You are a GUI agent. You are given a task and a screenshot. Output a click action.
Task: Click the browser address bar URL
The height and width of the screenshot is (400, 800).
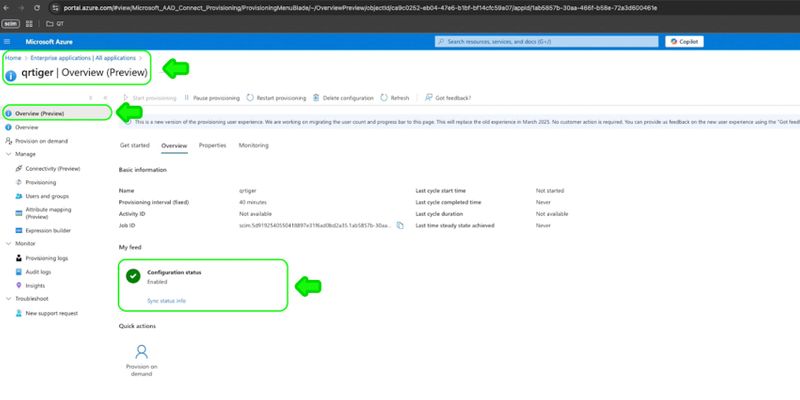click(x=360, y=8)
